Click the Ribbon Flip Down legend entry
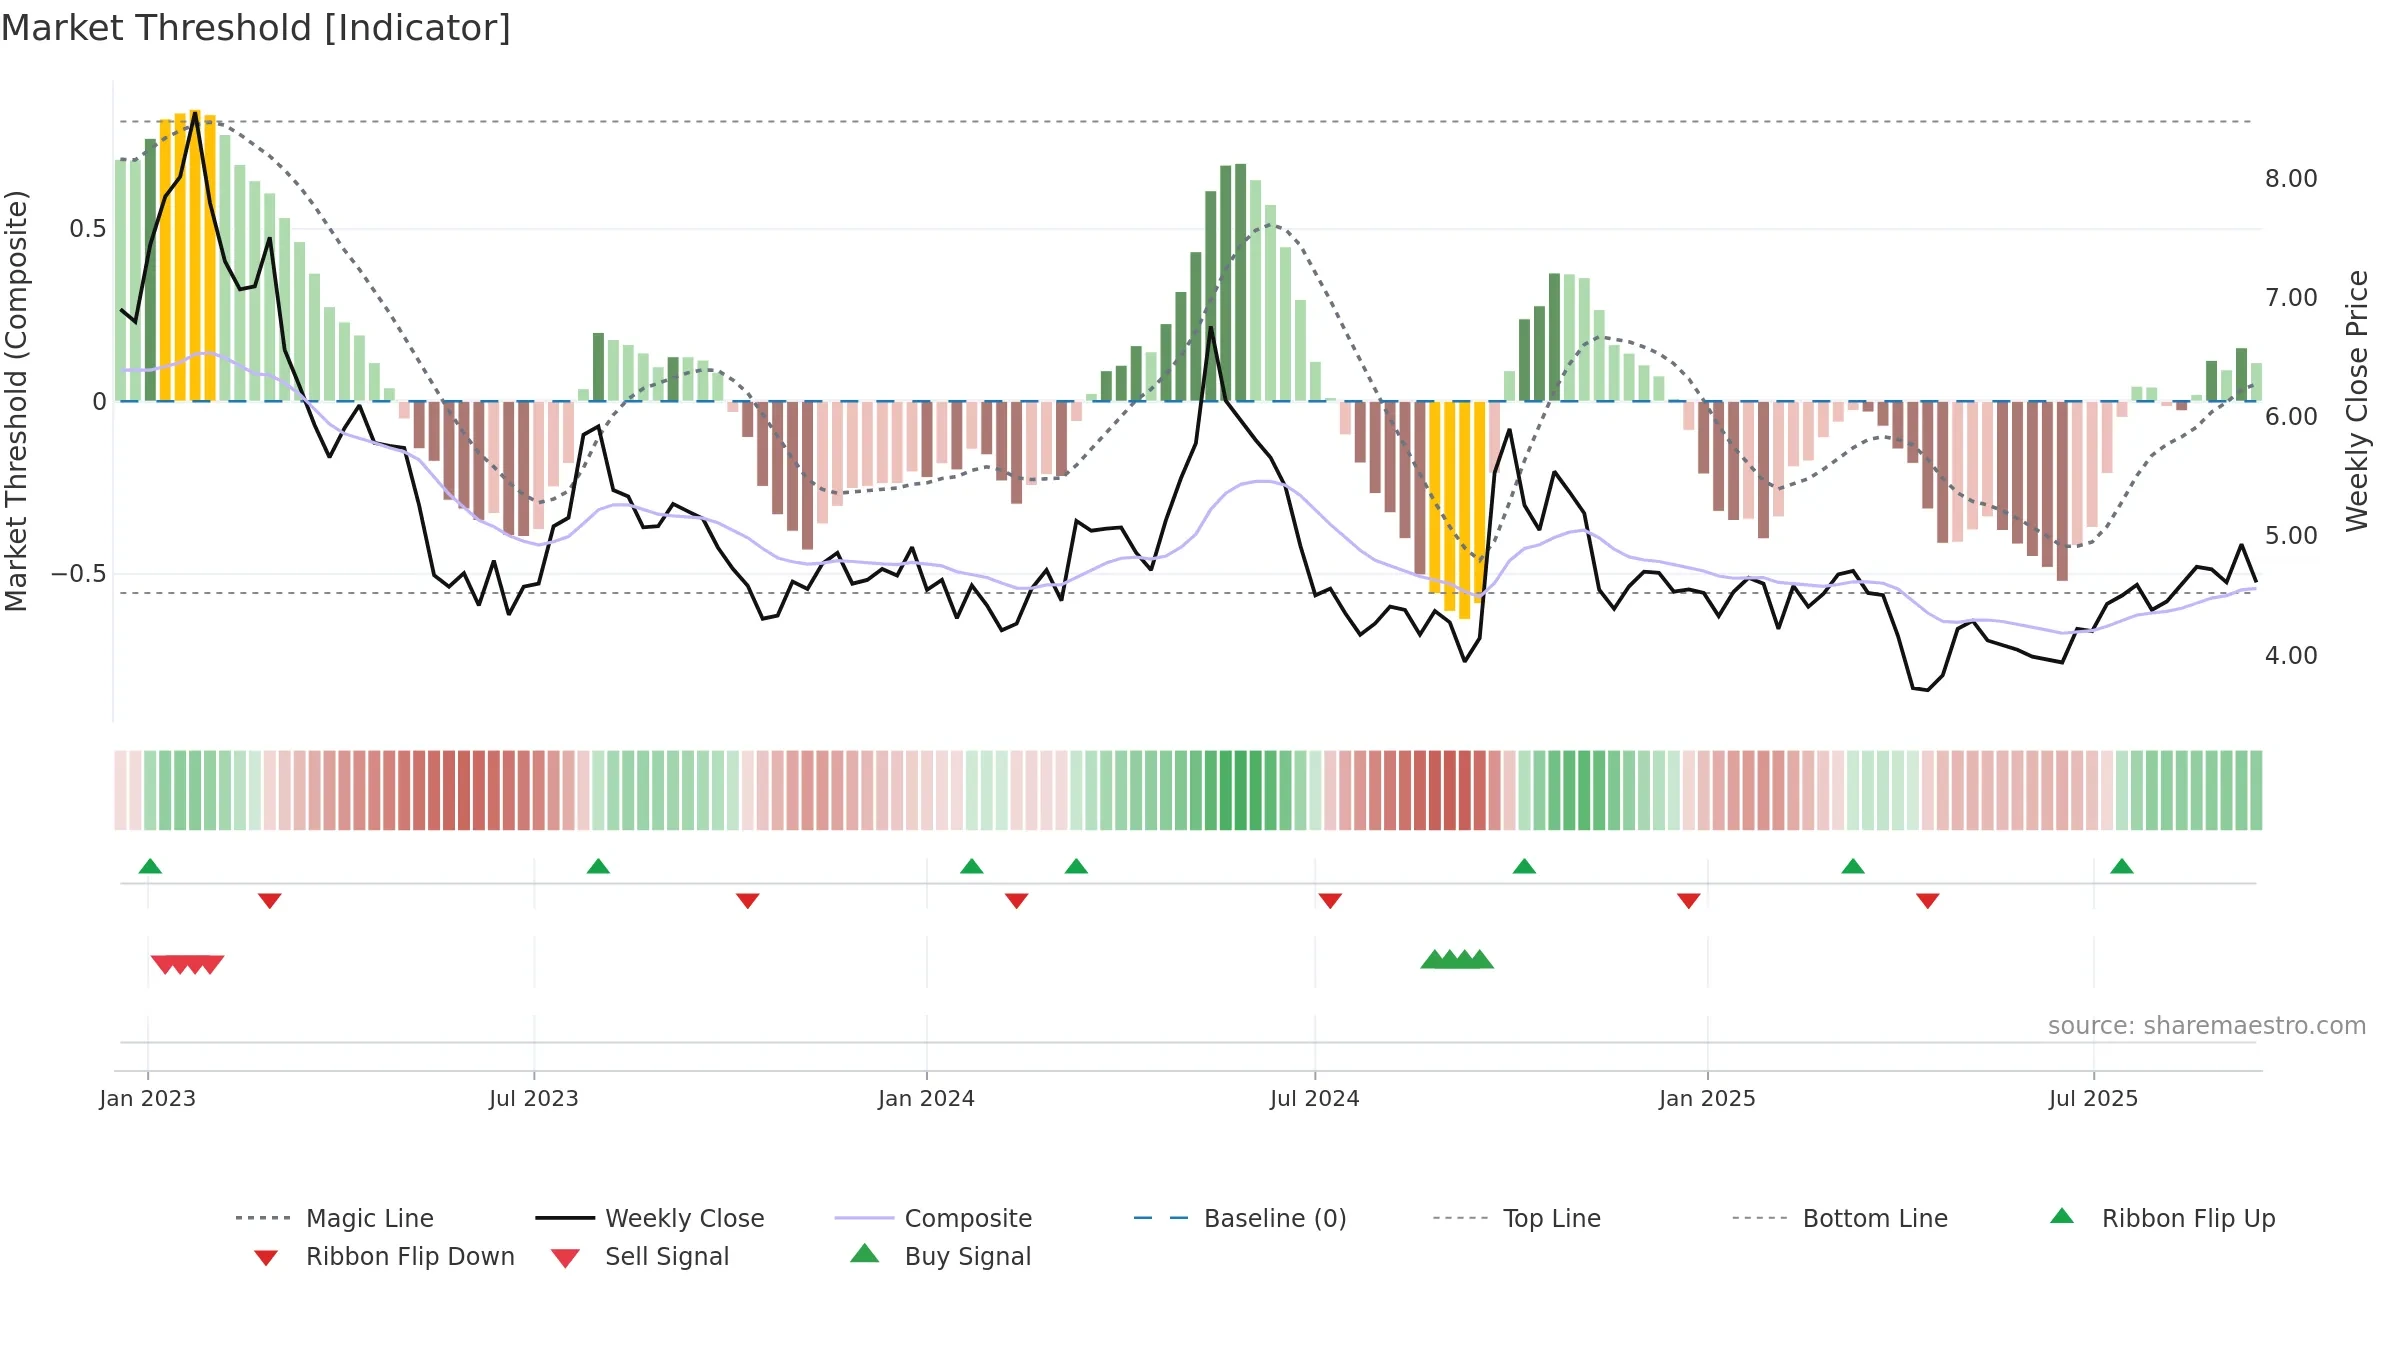The width and height of the screenshot is (2400, 1350). click(x=384, y=1256)
